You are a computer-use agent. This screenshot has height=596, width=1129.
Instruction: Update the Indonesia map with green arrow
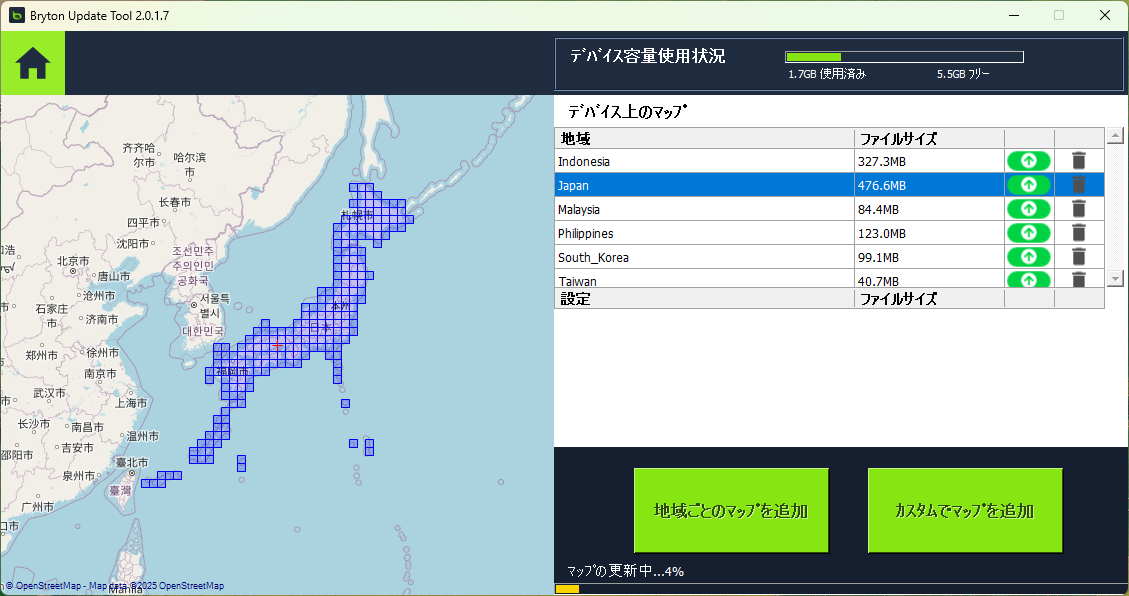point(1028,161)
